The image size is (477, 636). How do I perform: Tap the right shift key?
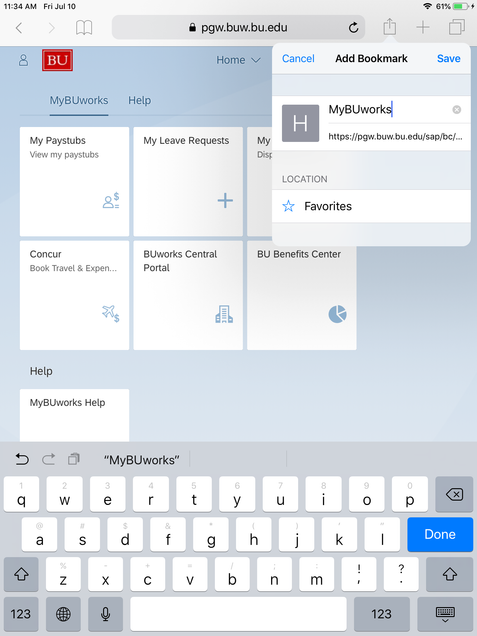click(x=449, y=574)
